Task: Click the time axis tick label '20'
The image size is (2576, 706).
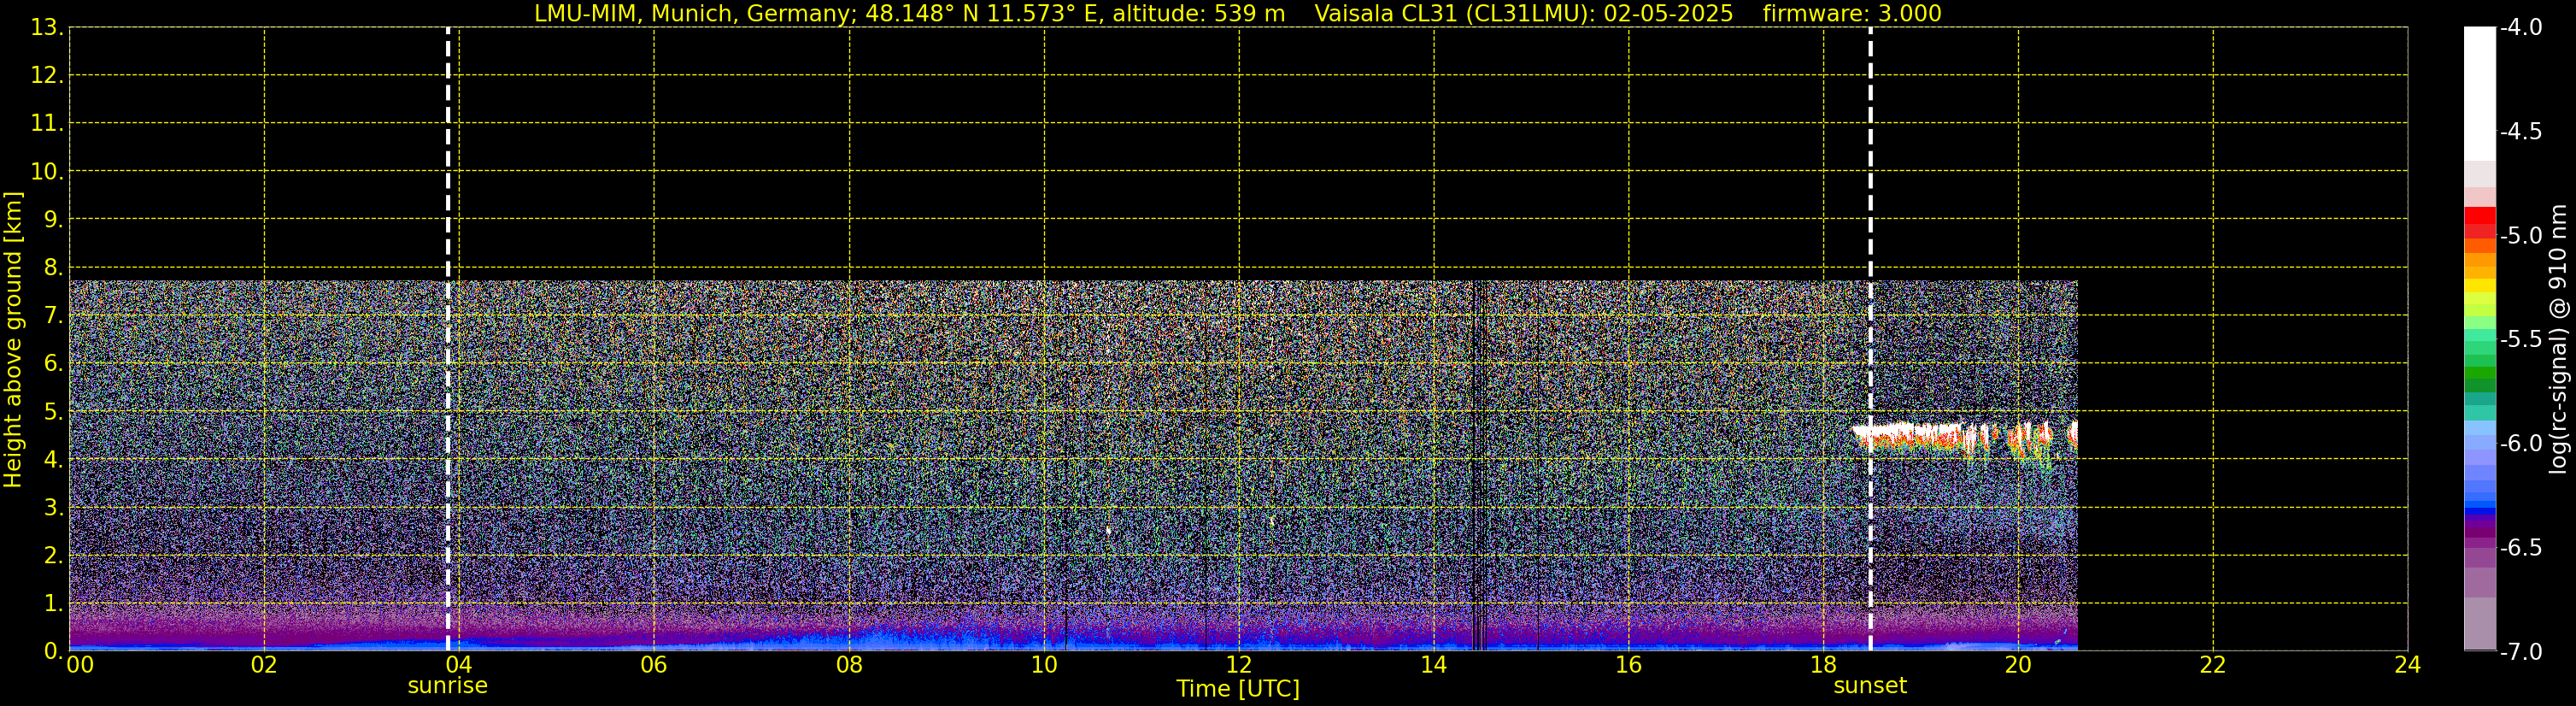Action: [2018, 665]
